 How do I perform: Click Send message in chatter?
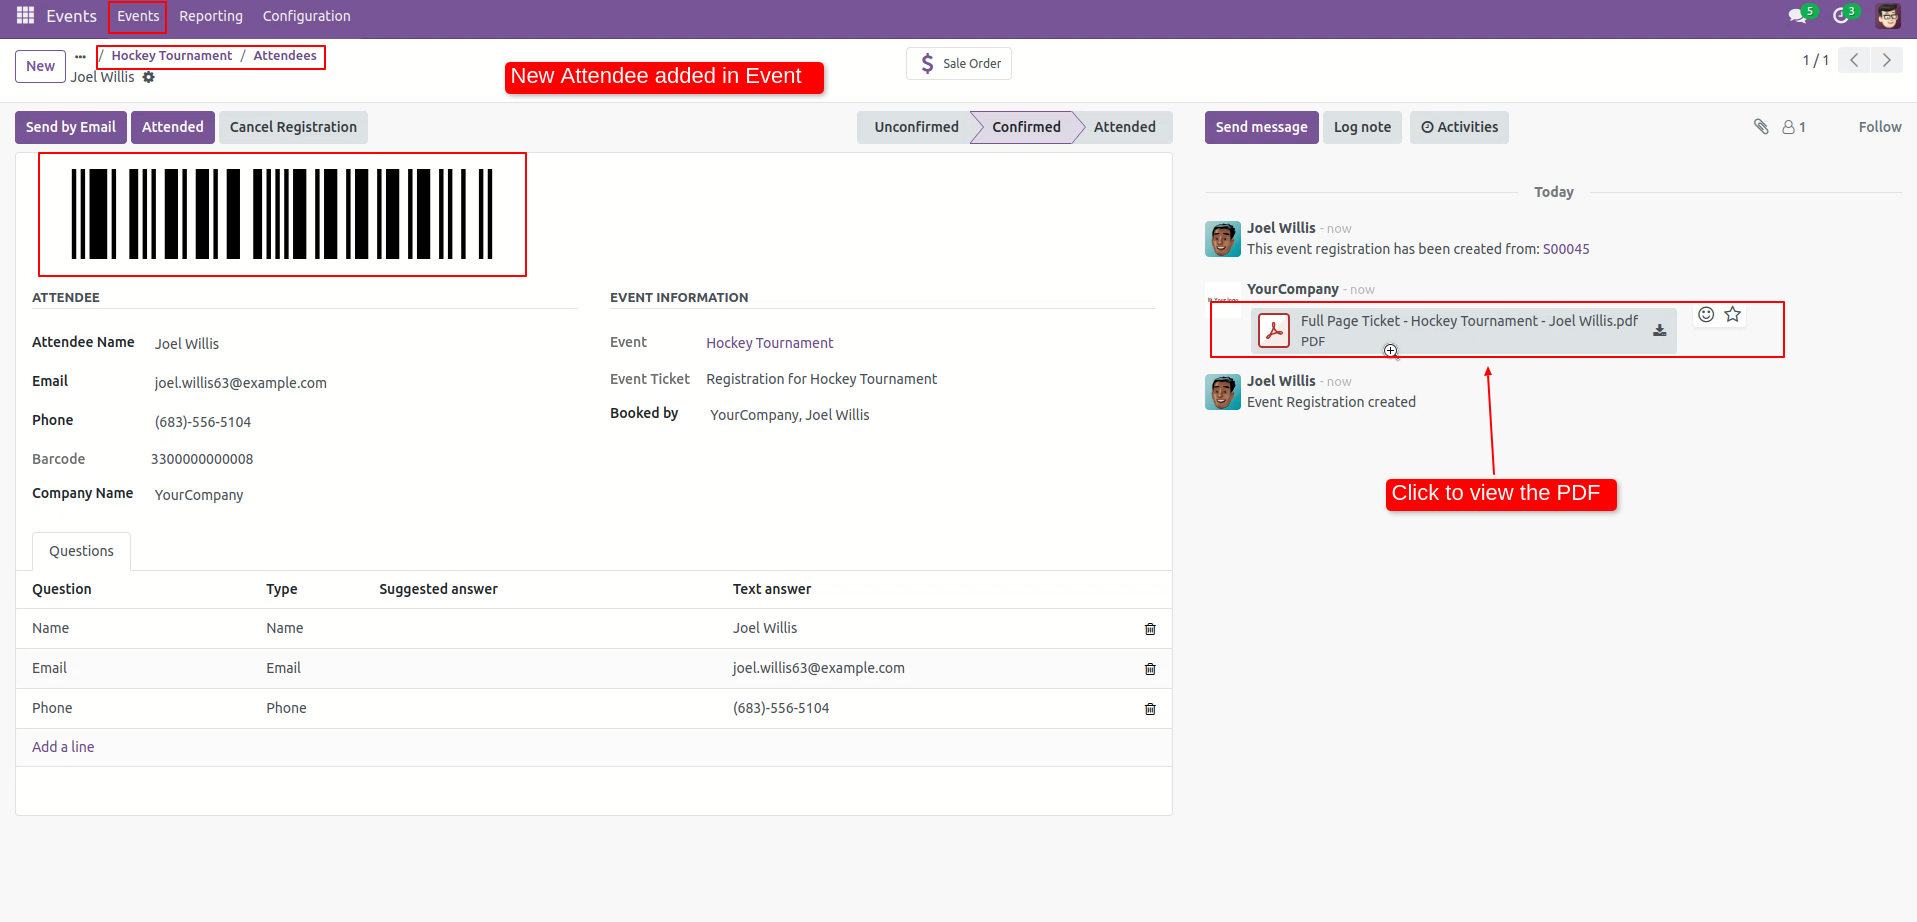click(x=1261, y=127)
